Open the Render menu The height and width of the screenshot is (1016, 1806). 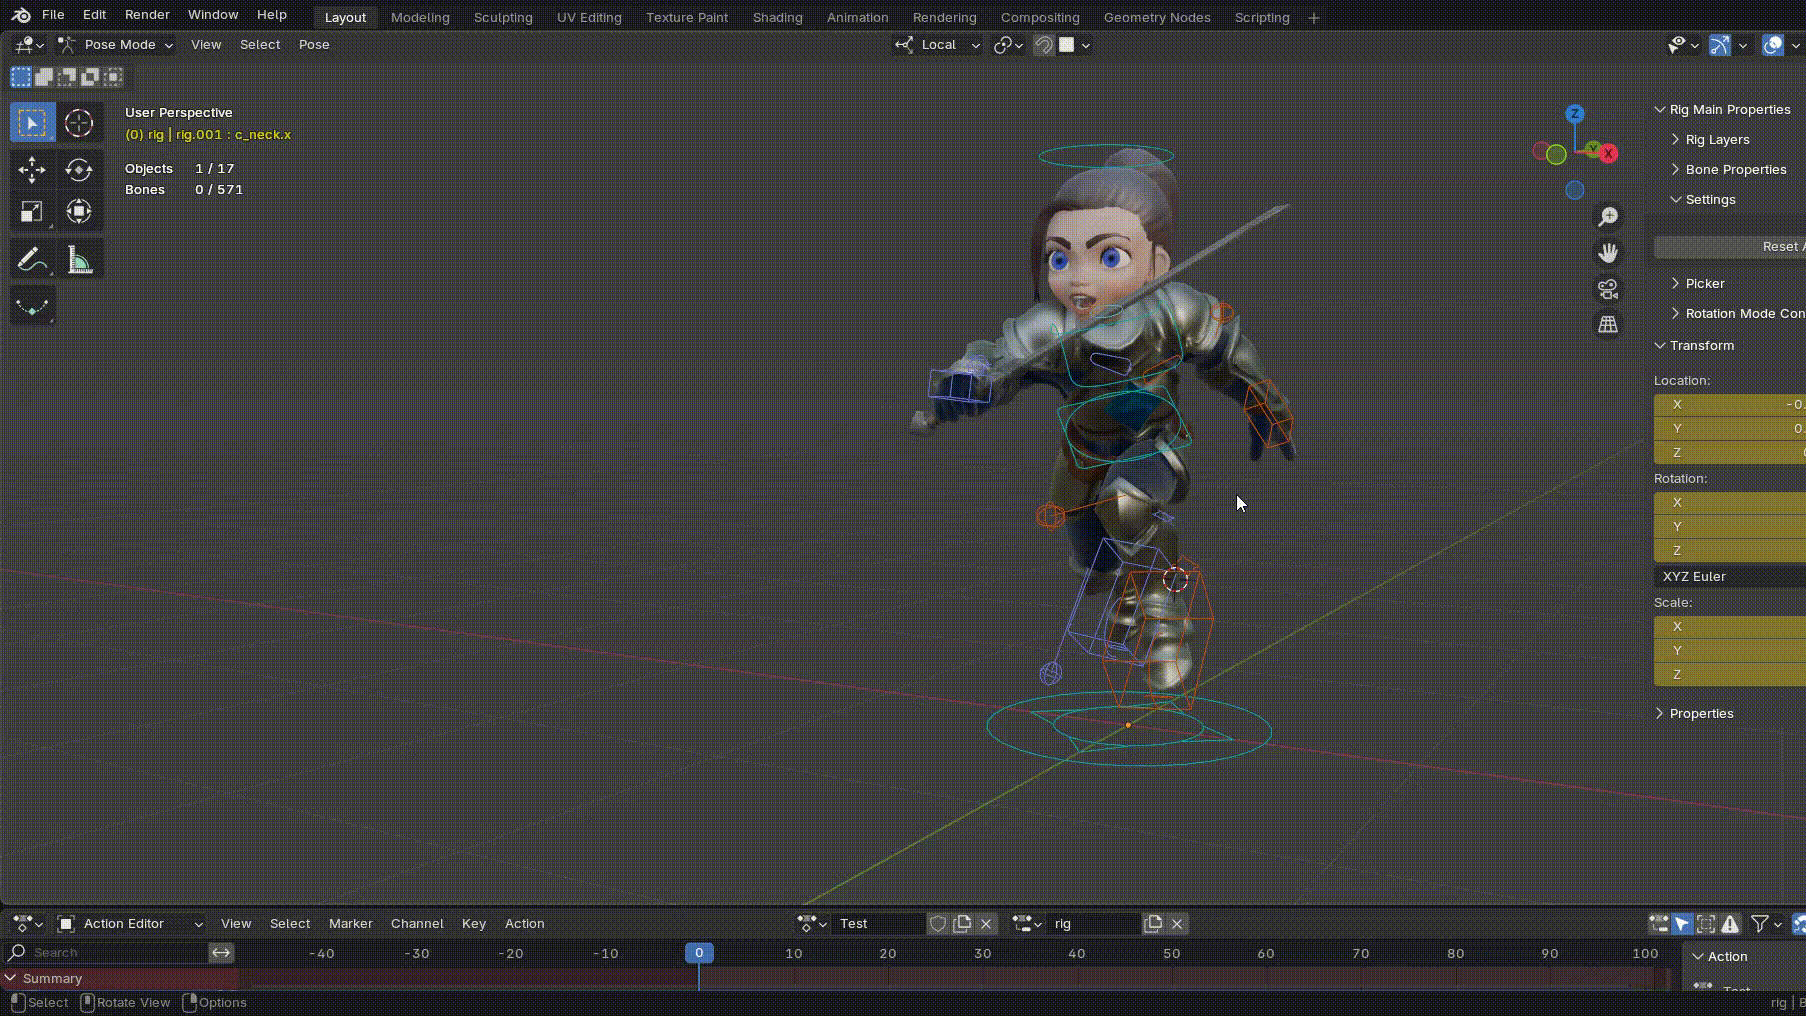(147, 15)
